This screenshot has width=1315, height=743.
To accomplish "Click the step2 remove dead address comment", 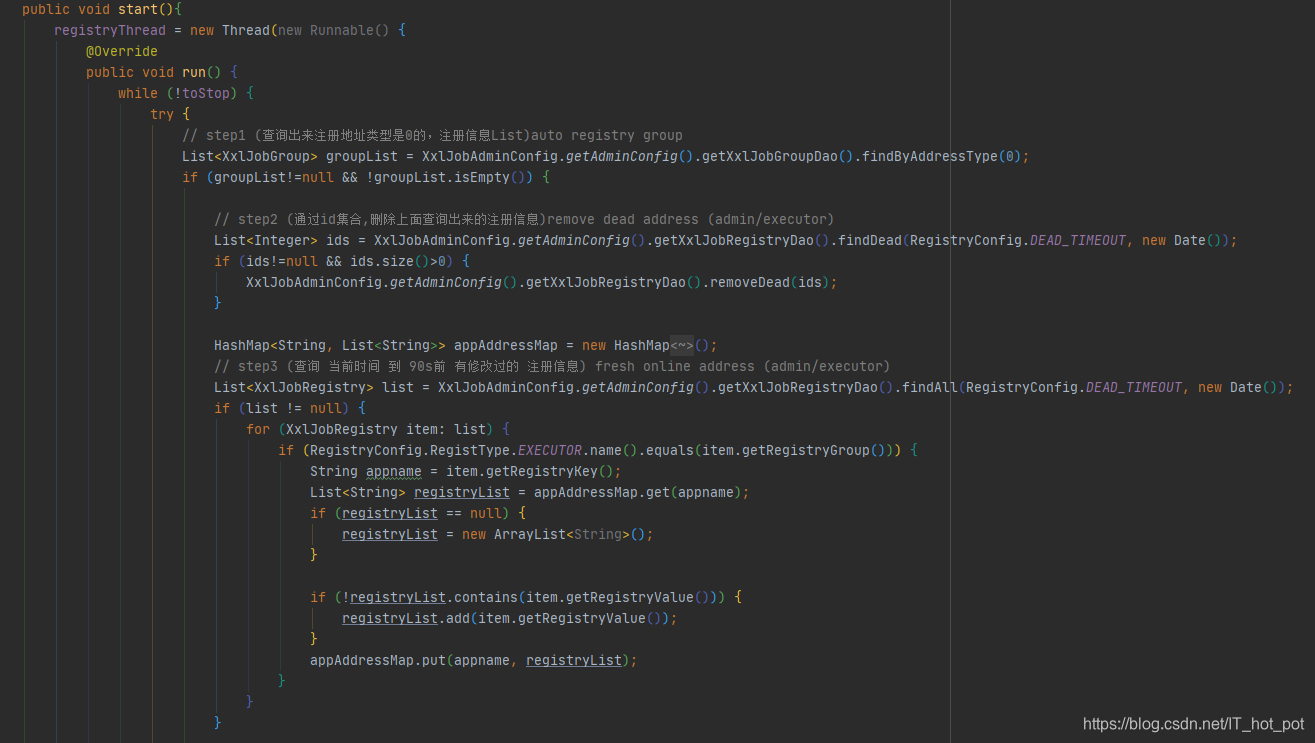I will (x=524, y=219).
